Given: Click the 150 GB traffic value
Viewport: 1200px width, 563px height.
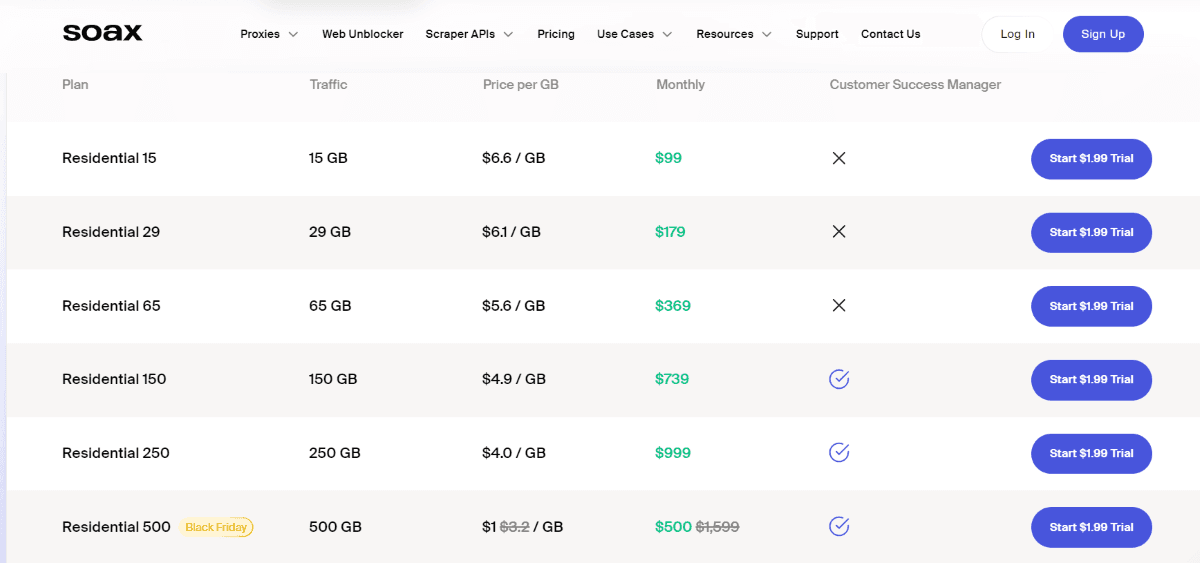Looking at the screenshot, I should pyautogui.click(x=333, y=379).
